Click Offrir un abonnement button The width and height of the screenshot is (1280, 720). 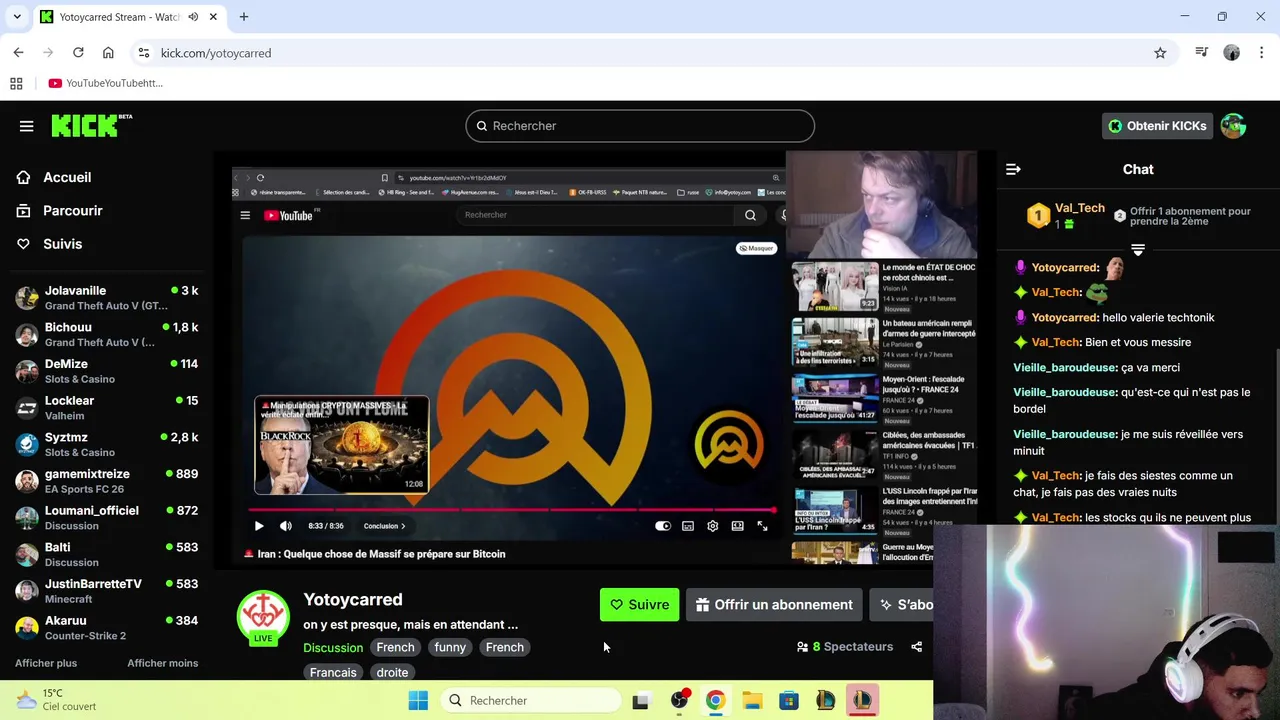(774, 604)
